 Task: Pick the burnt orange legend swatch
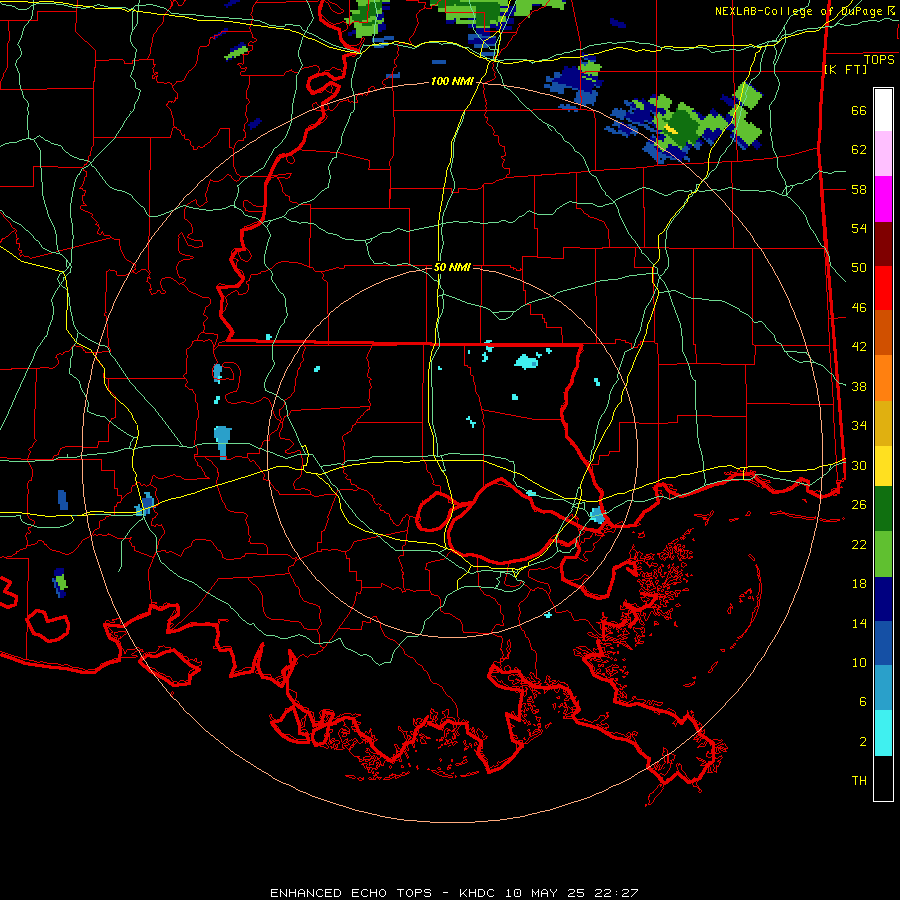(883, 332)
